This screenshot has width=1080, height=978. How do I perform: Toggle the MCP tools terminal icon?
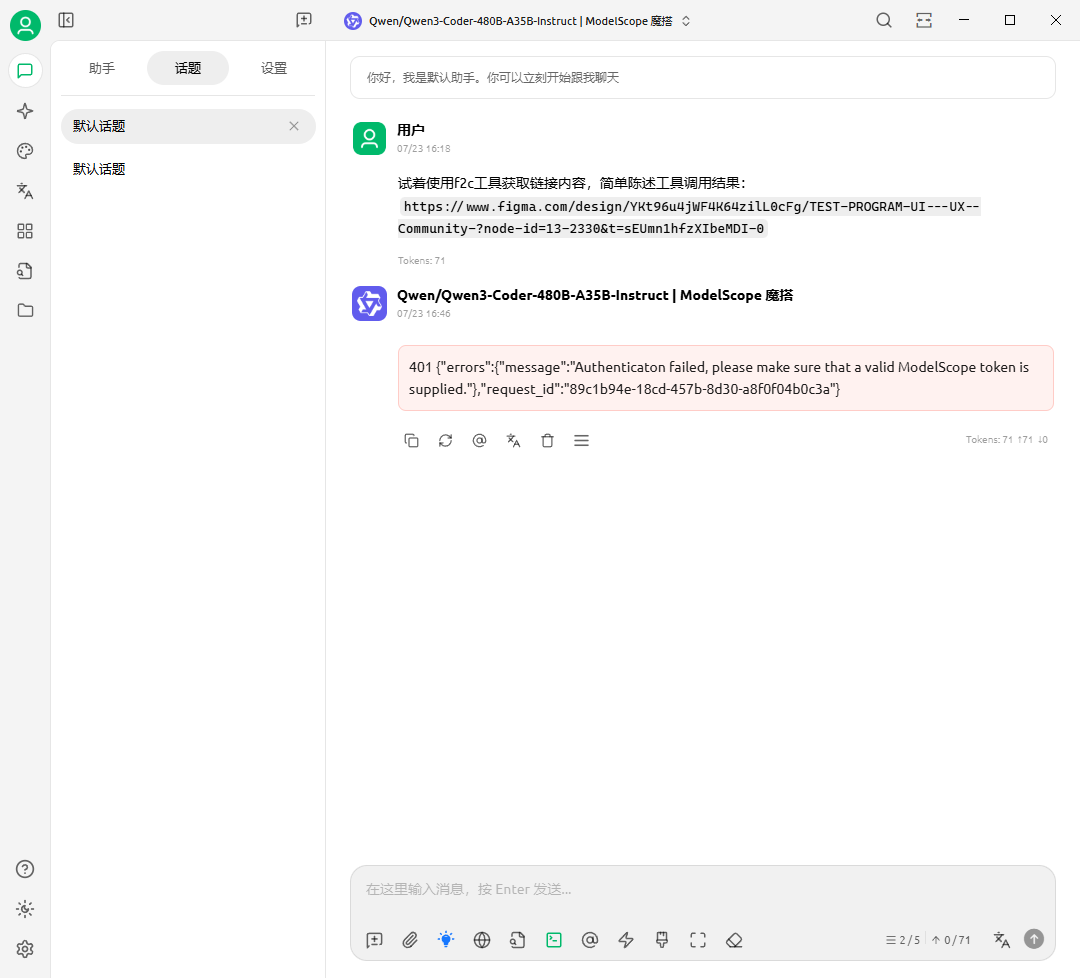554,940
